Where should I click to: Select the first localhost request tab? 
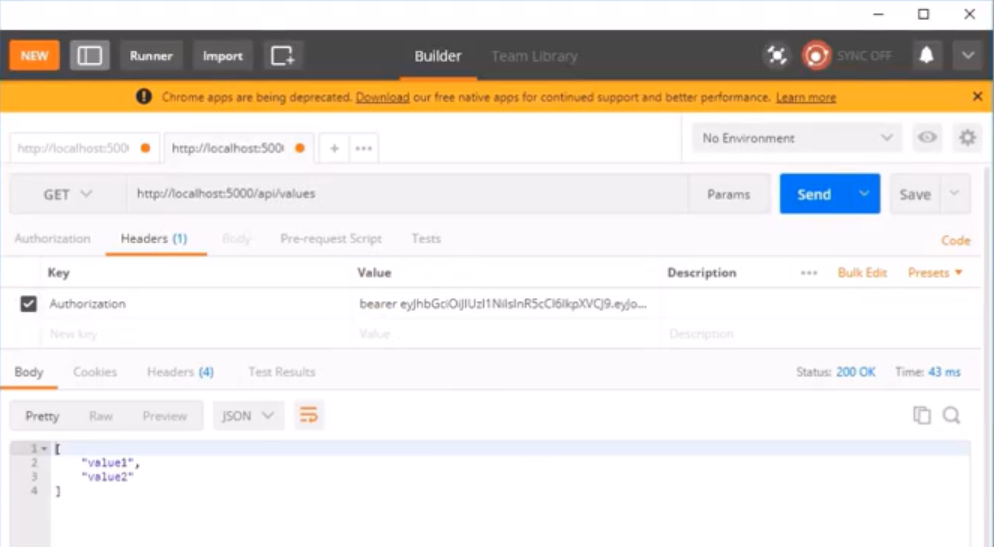(x=84, y=148)
